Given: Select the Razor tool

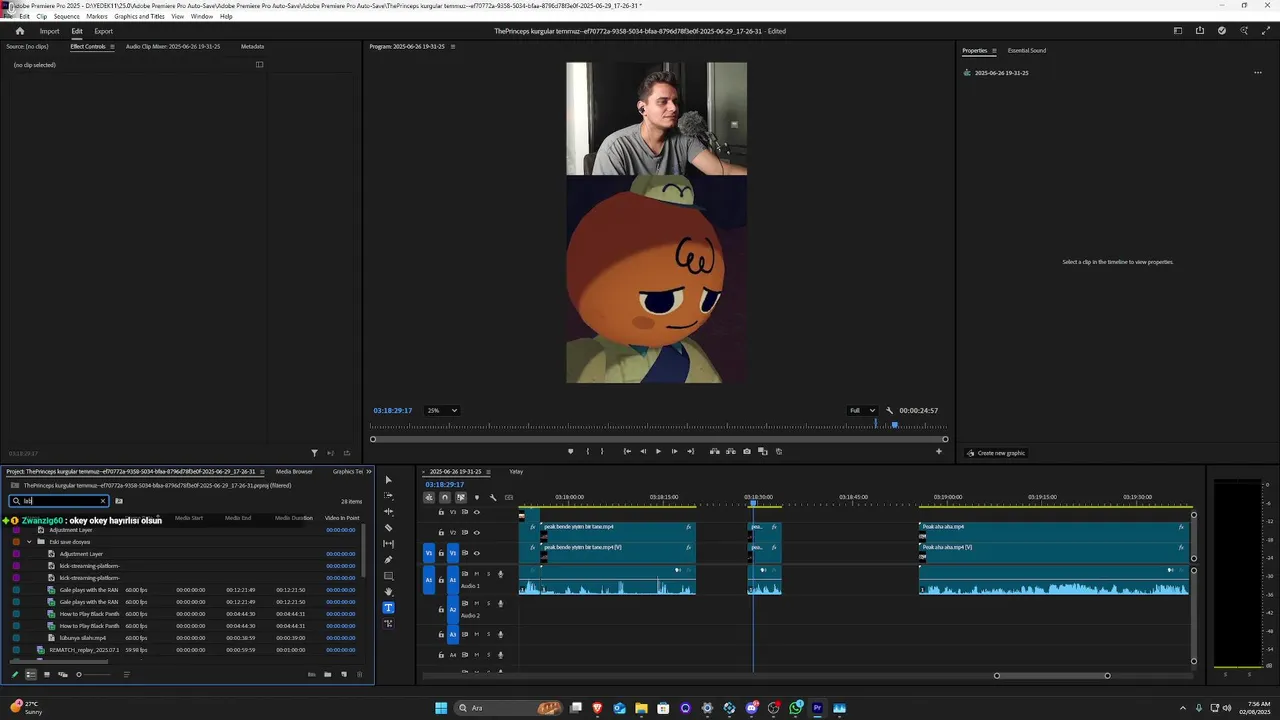Looking at the screenshot, I should click(x=389, y=528).
